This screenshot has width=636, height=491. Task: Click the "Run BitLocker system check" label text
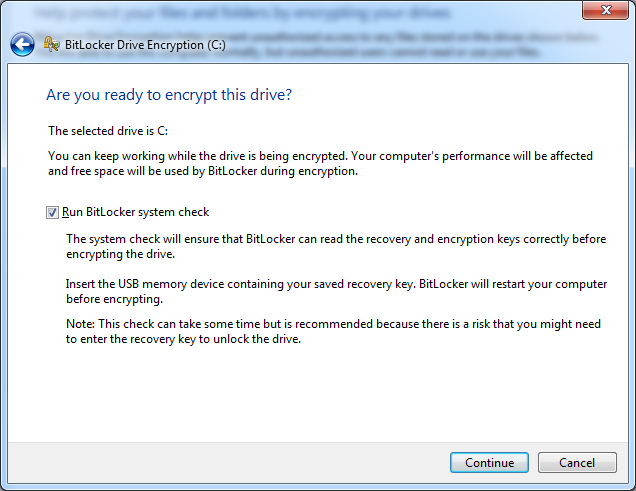(135, 212)
